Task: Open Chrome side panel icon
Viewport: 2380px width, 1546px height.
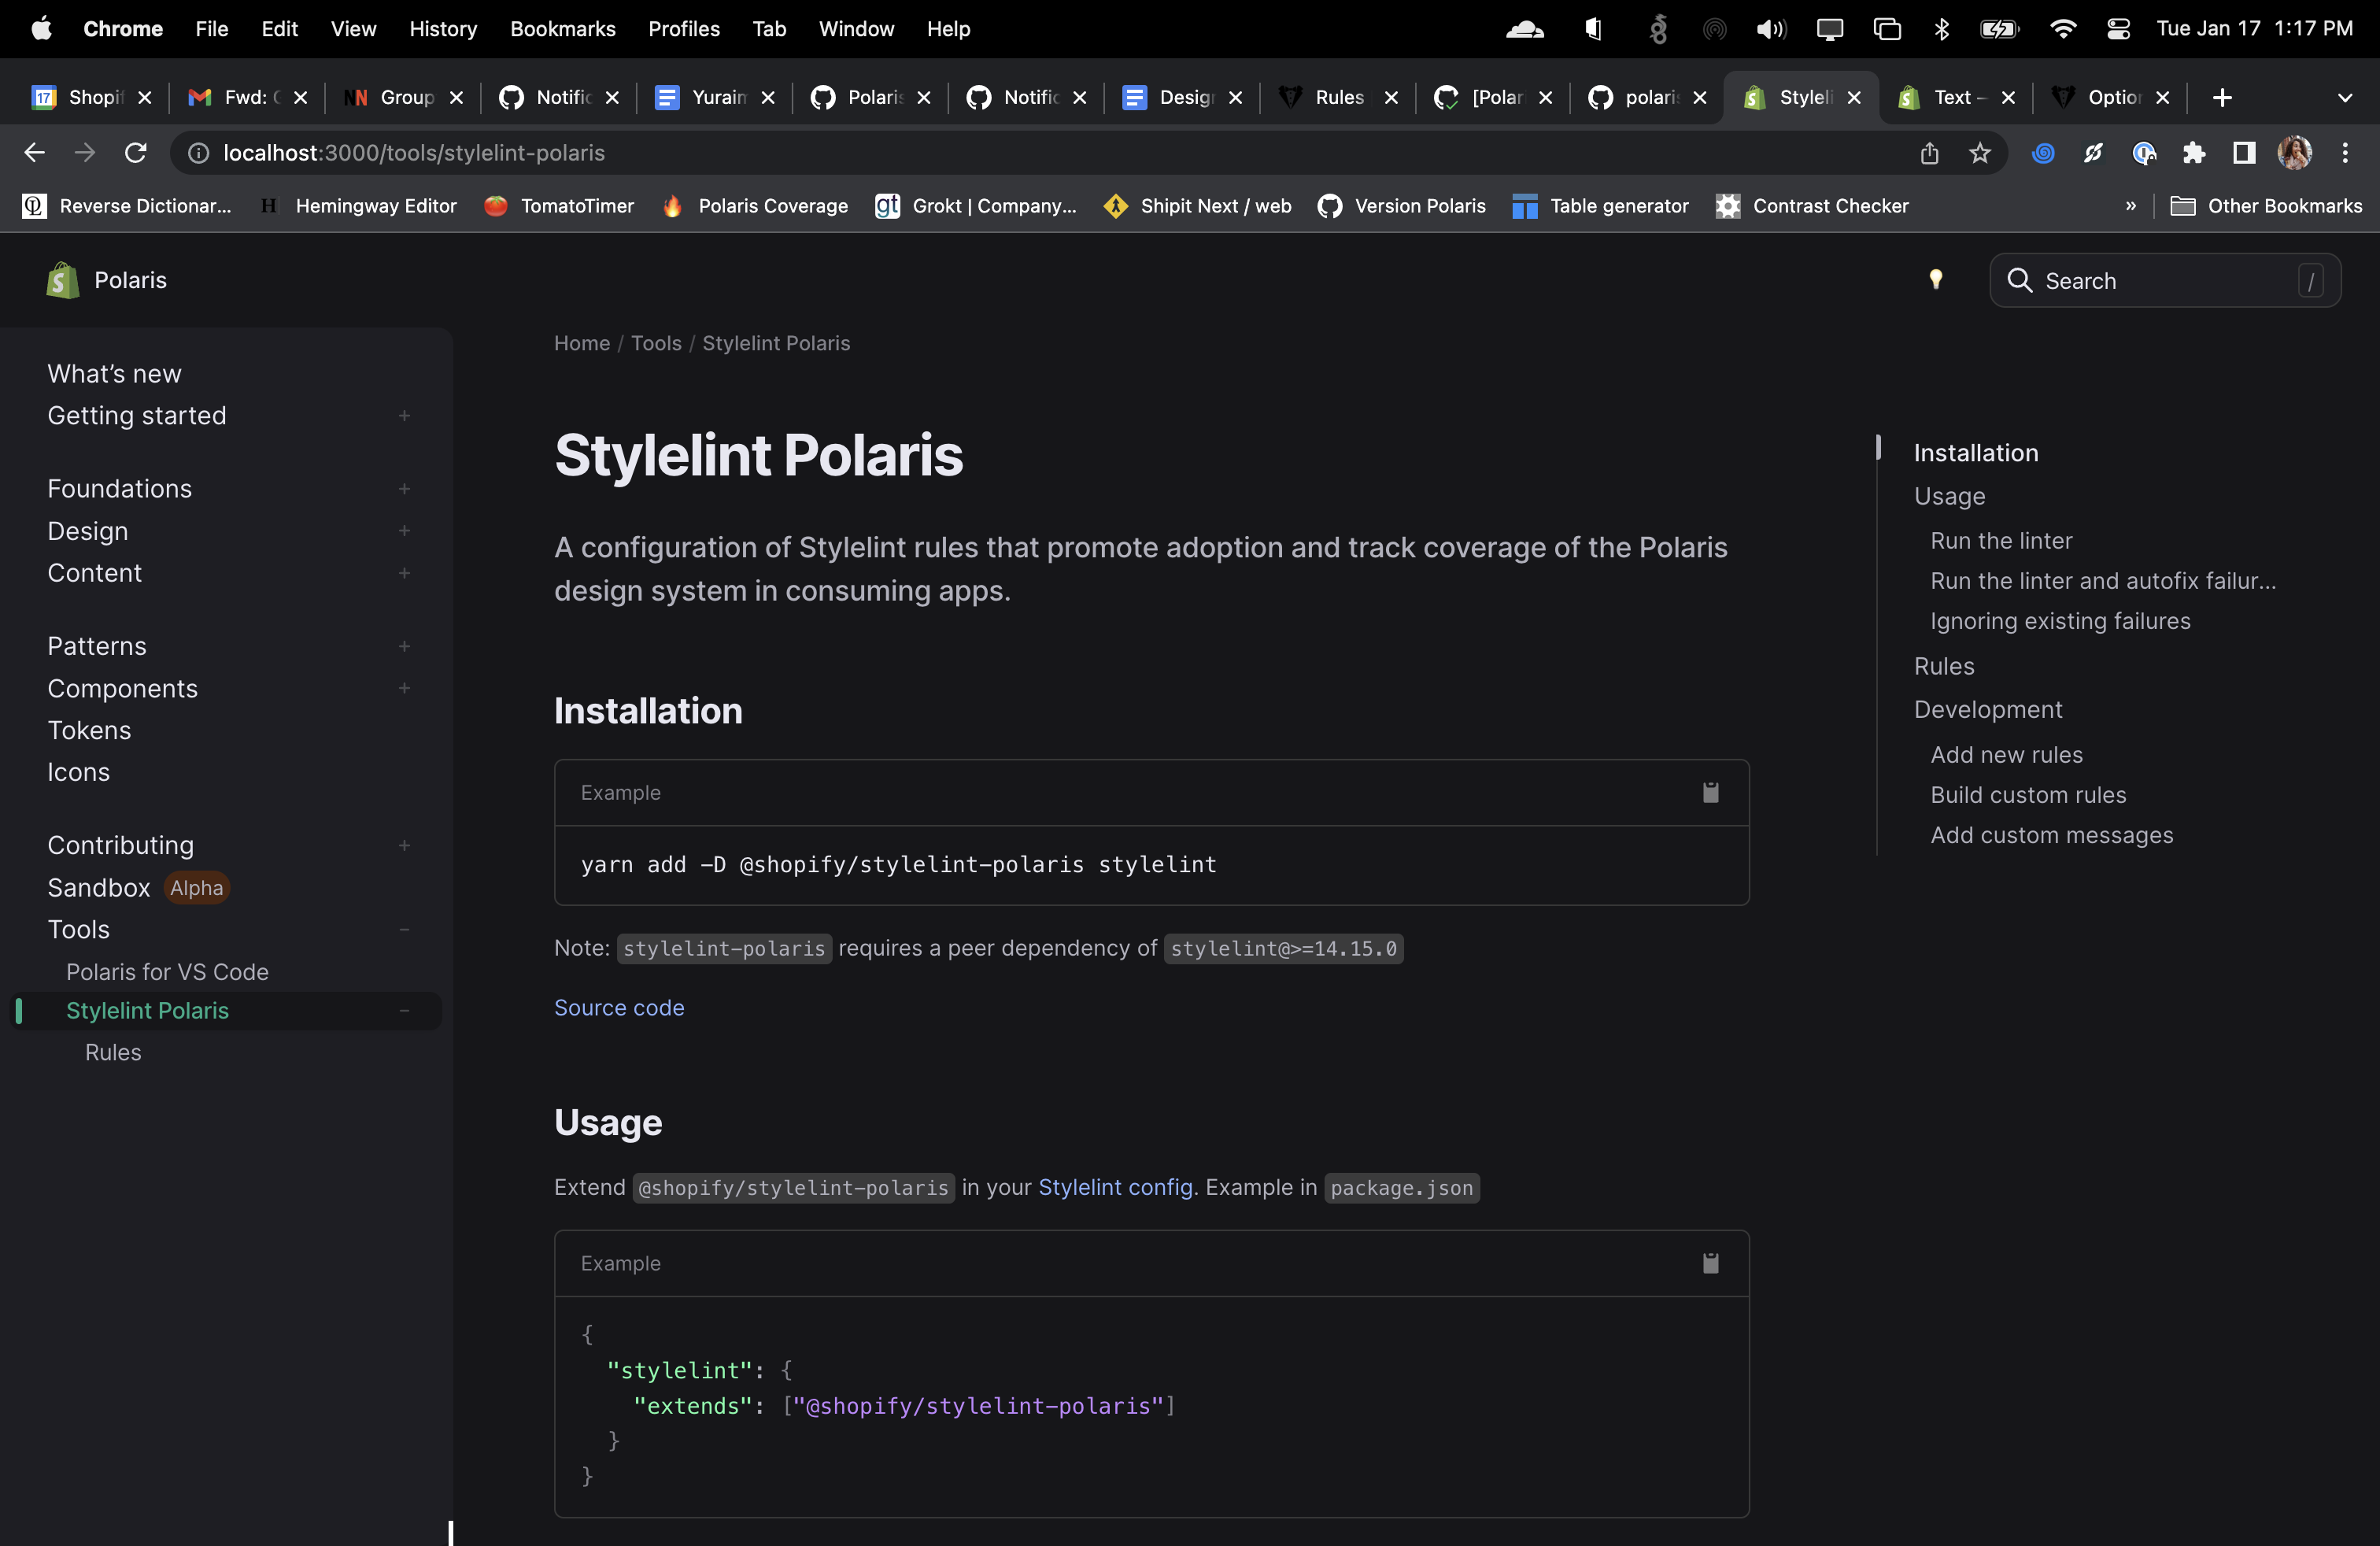Action: 2244,153
